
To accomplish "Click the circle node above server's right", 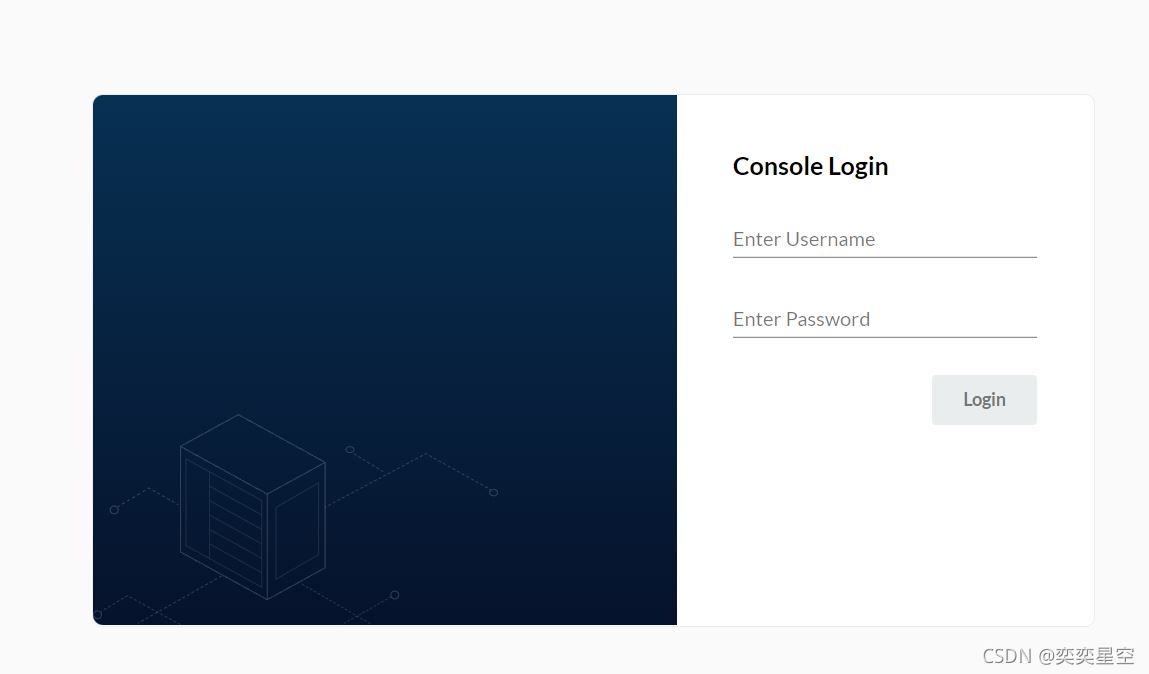I will click(350, 449).
